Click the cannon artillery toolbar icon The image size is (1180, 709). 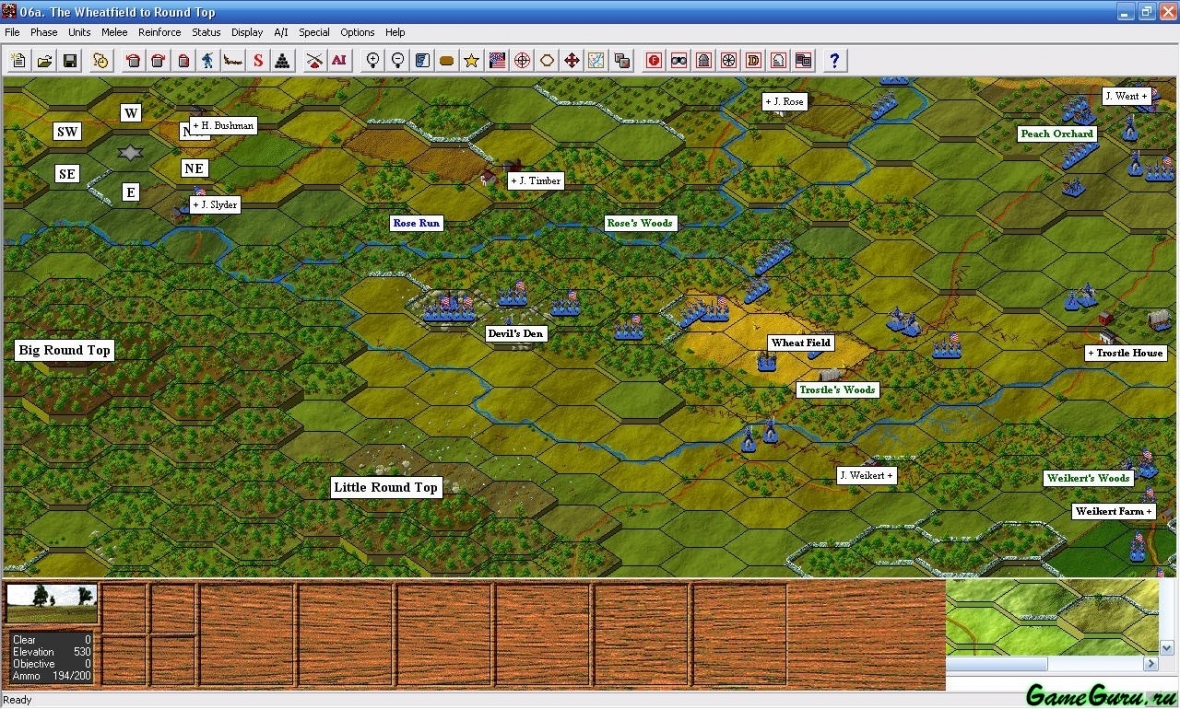[233, 61]
